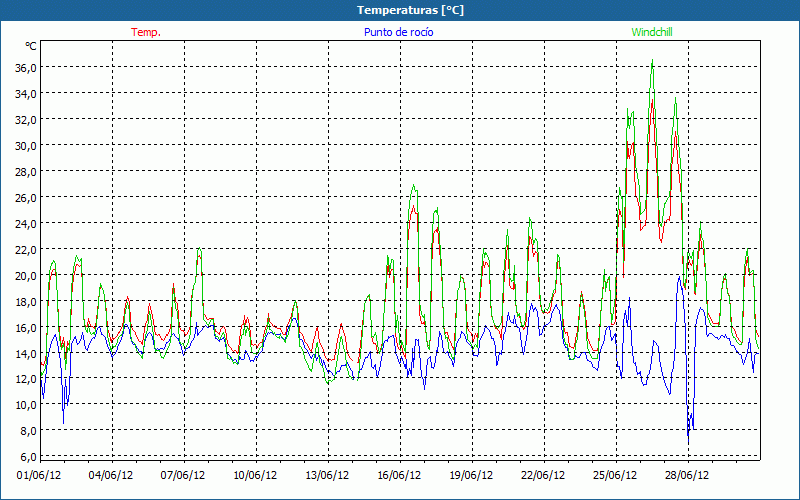Click the '36,0' y-axis value
800x500 pixels.
pos(27,67)
